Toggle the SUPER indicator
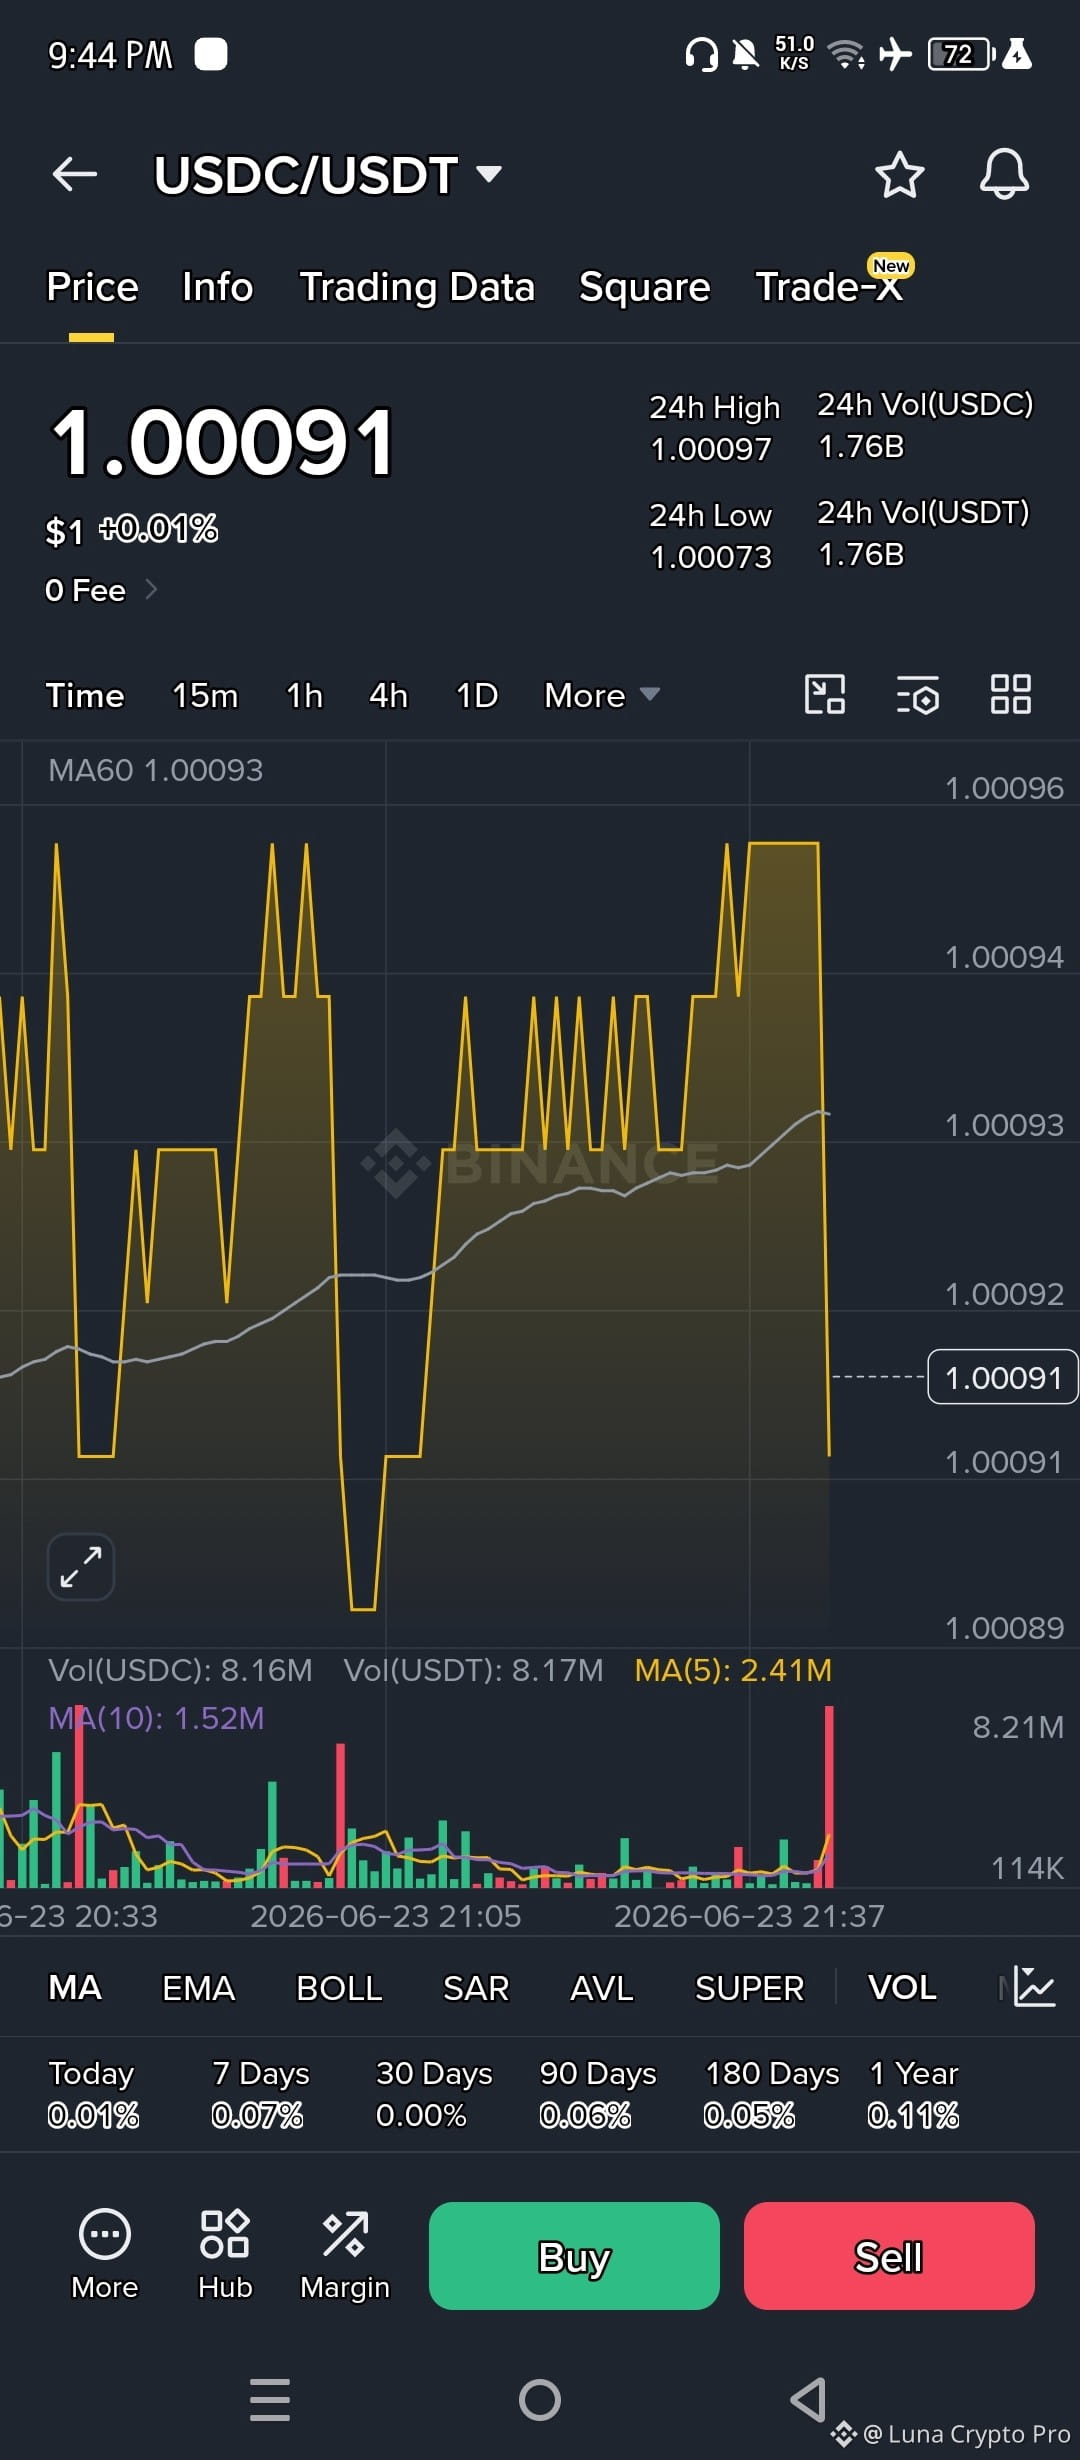Viewport: 1080px width, 2460px height. (749, 1987)
